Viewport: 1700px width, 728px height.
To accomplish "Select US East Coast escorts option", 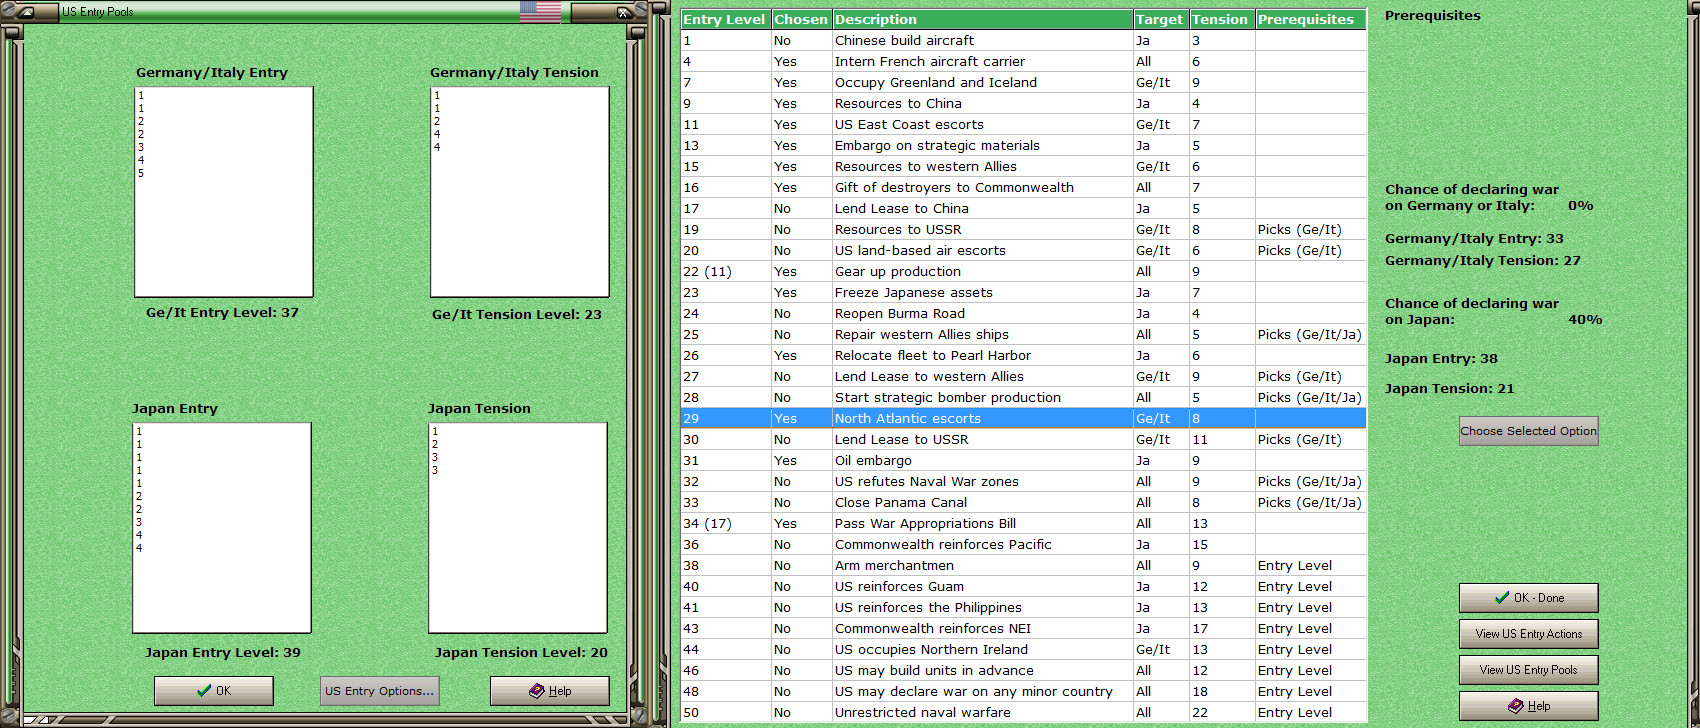I will pos(1023,124).
